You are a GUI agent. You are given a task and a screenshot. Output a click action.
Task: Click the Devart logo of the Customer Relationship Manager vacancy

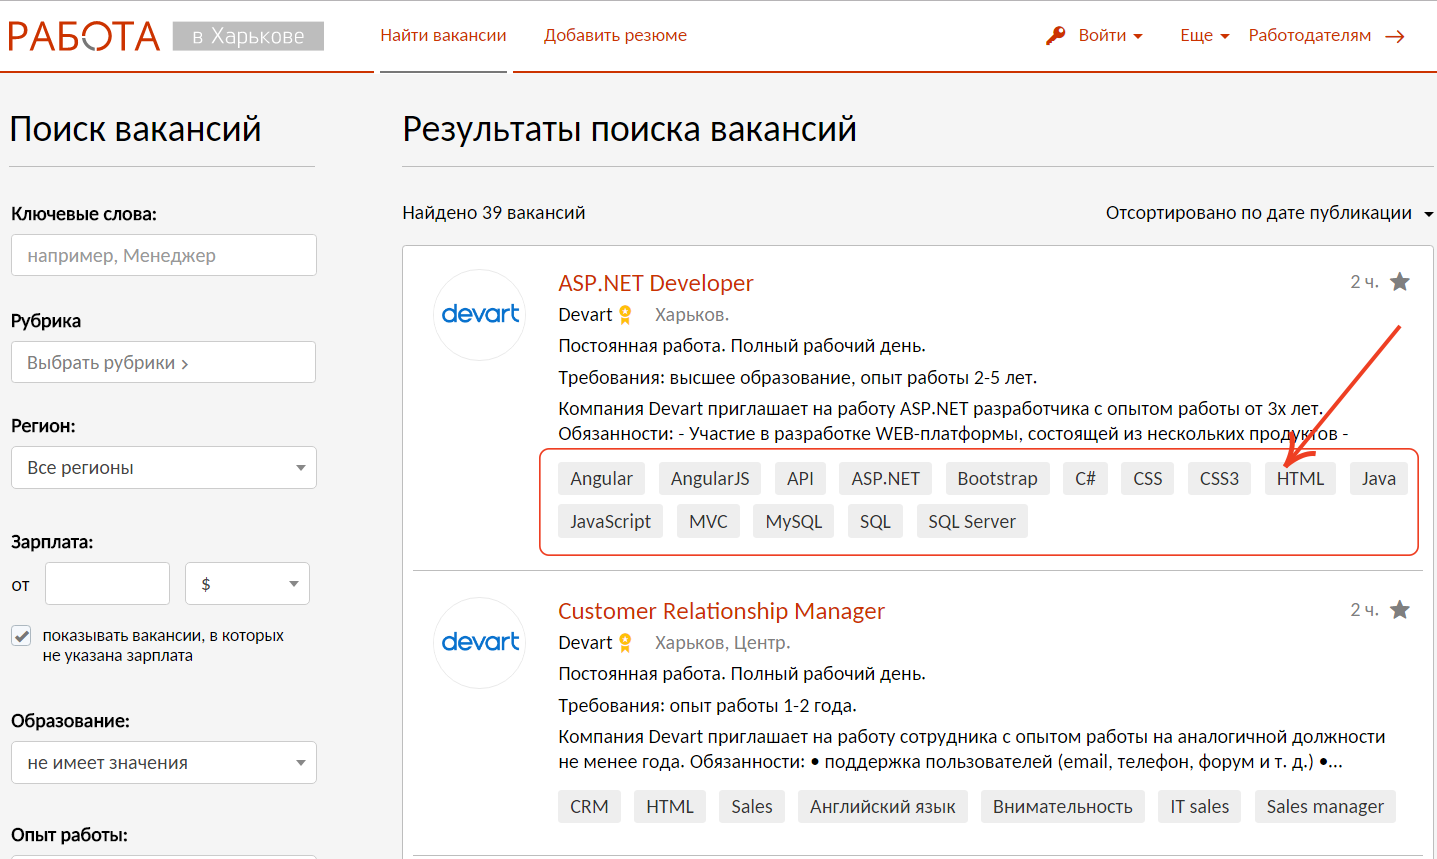click(x=480, y=642)
